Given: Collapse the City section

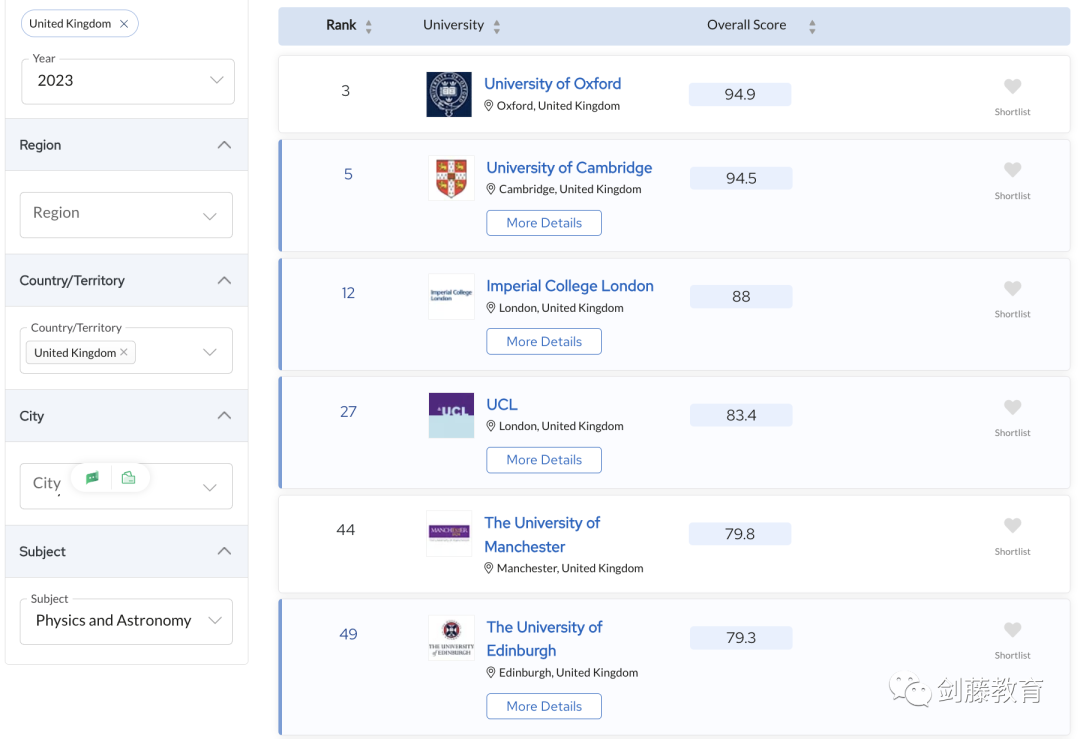Looking at the screenshot, I should [x=224, y=415].
